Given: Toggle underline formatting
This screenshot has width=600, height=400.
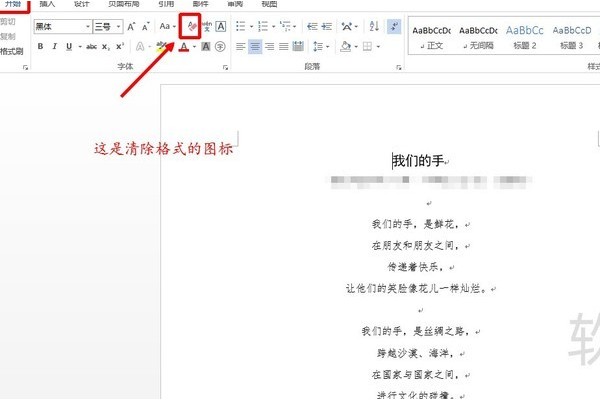Looking at the screenshot, I should pyautogui.click(x=69, y=47).
